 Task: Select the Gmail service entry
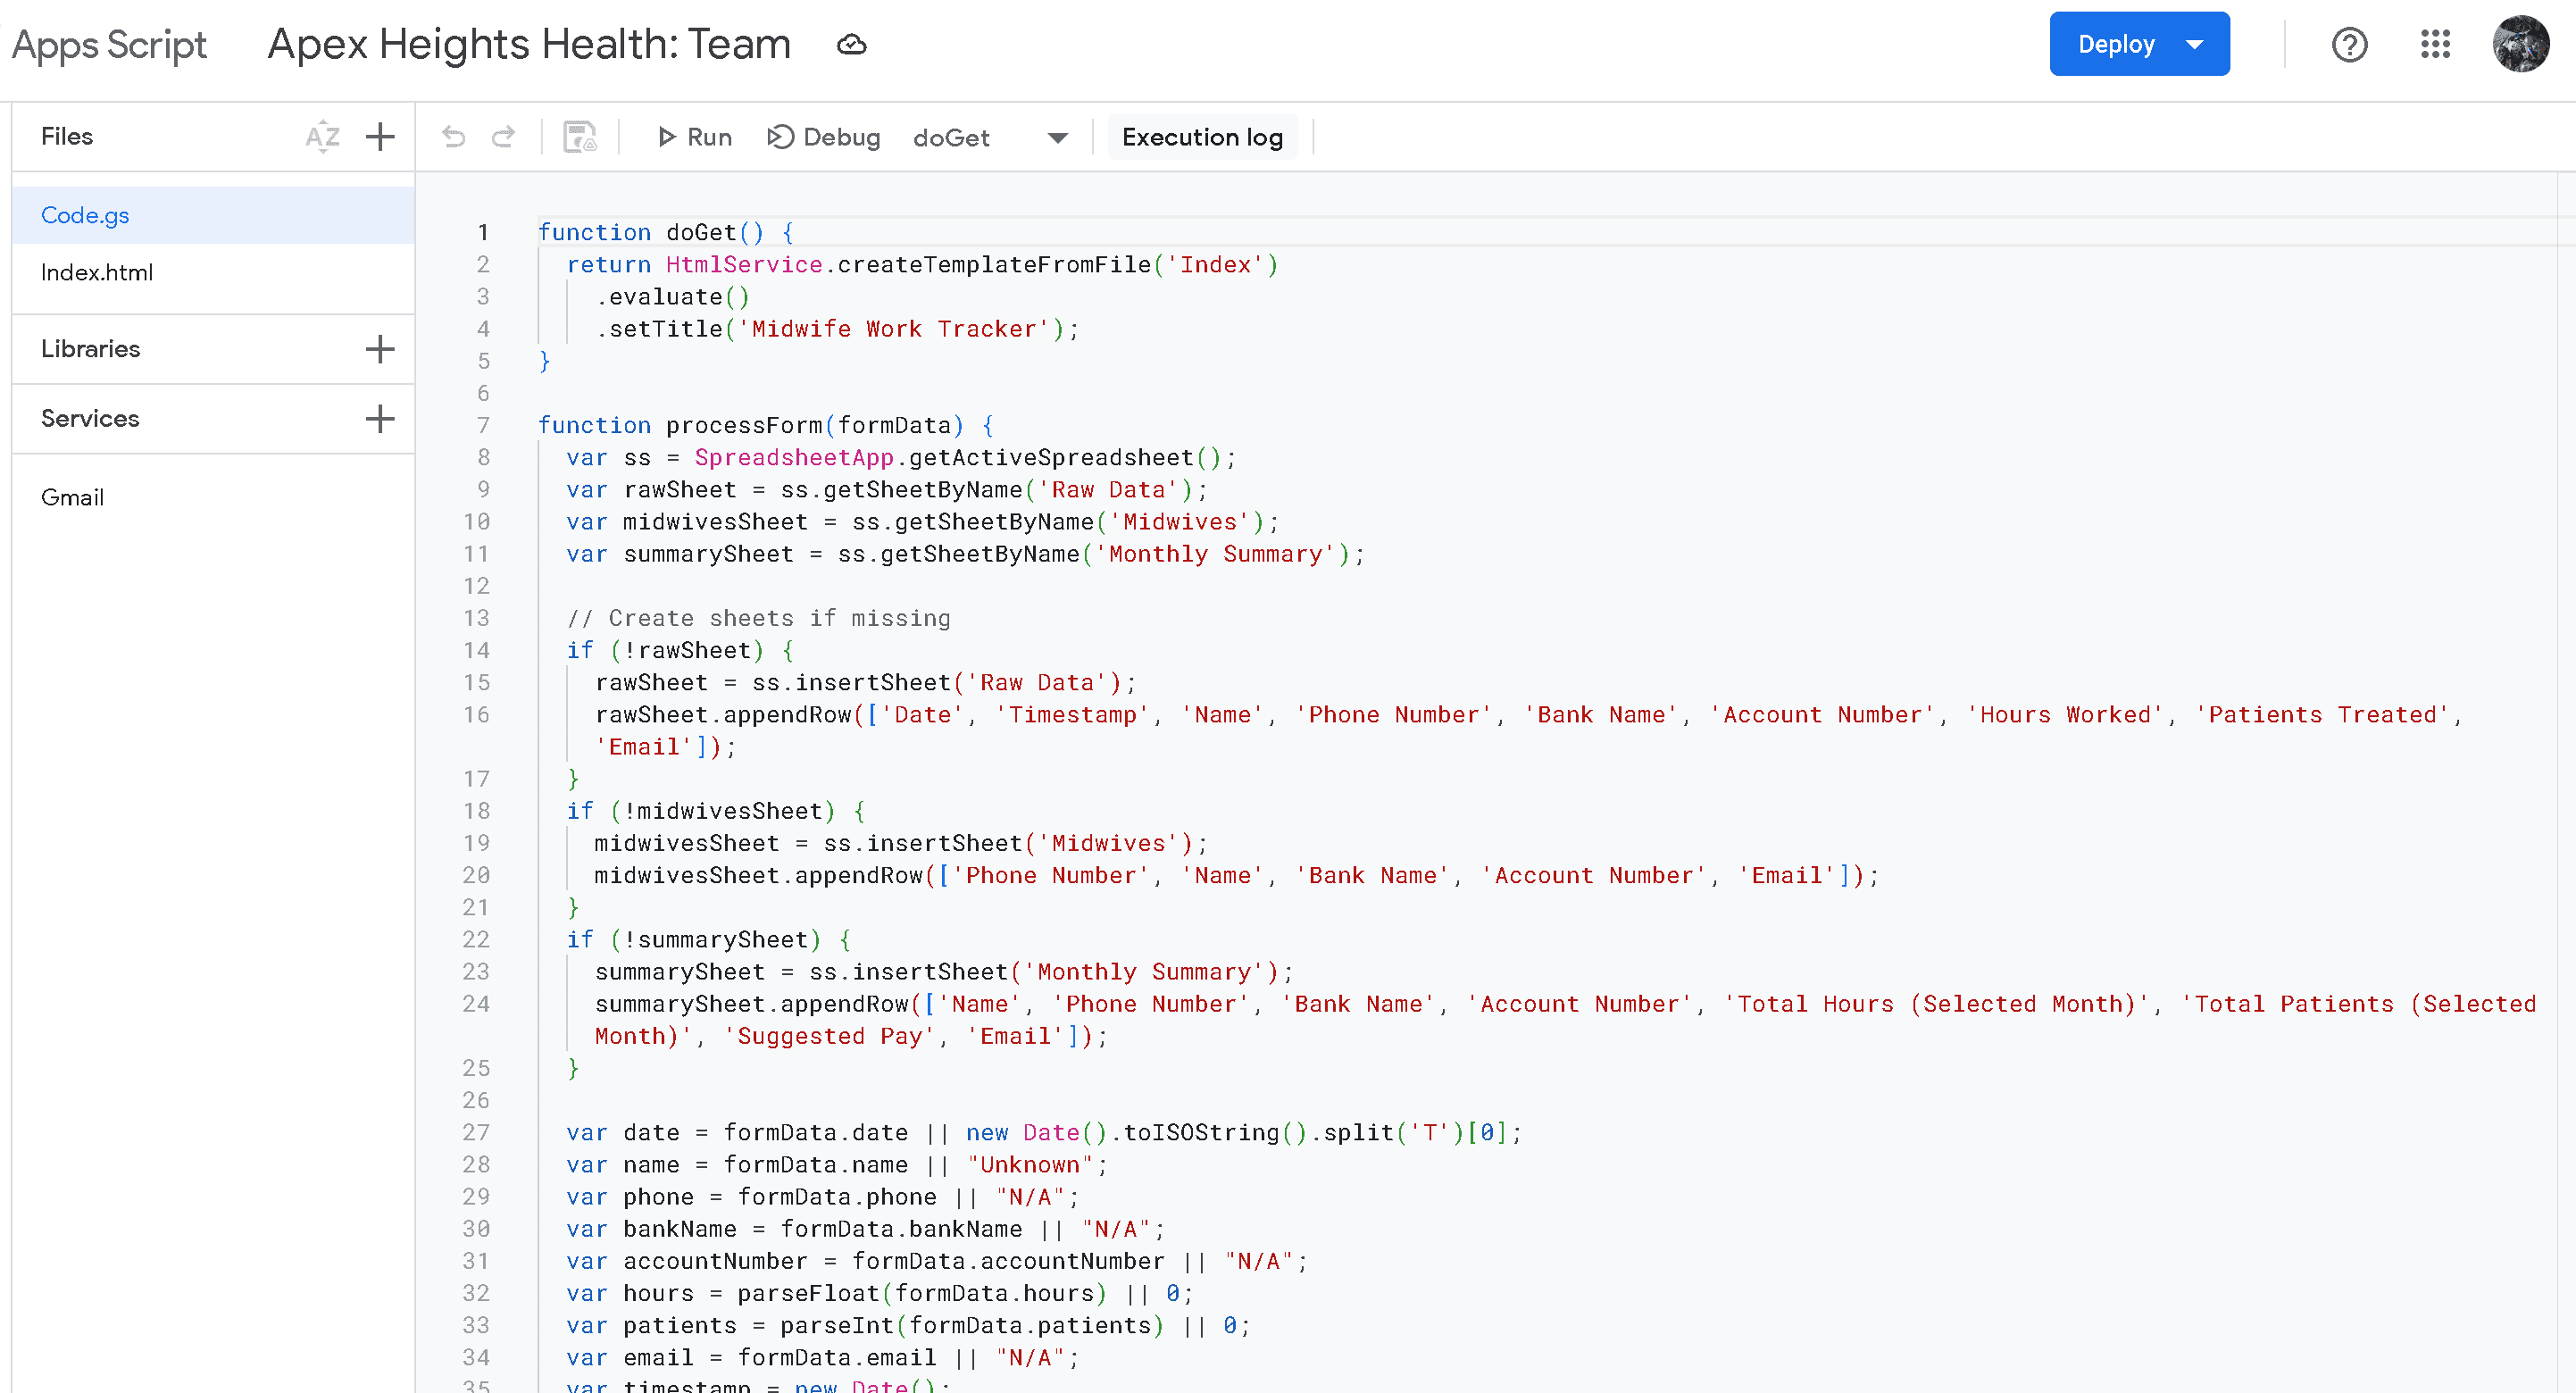[72, 497]
